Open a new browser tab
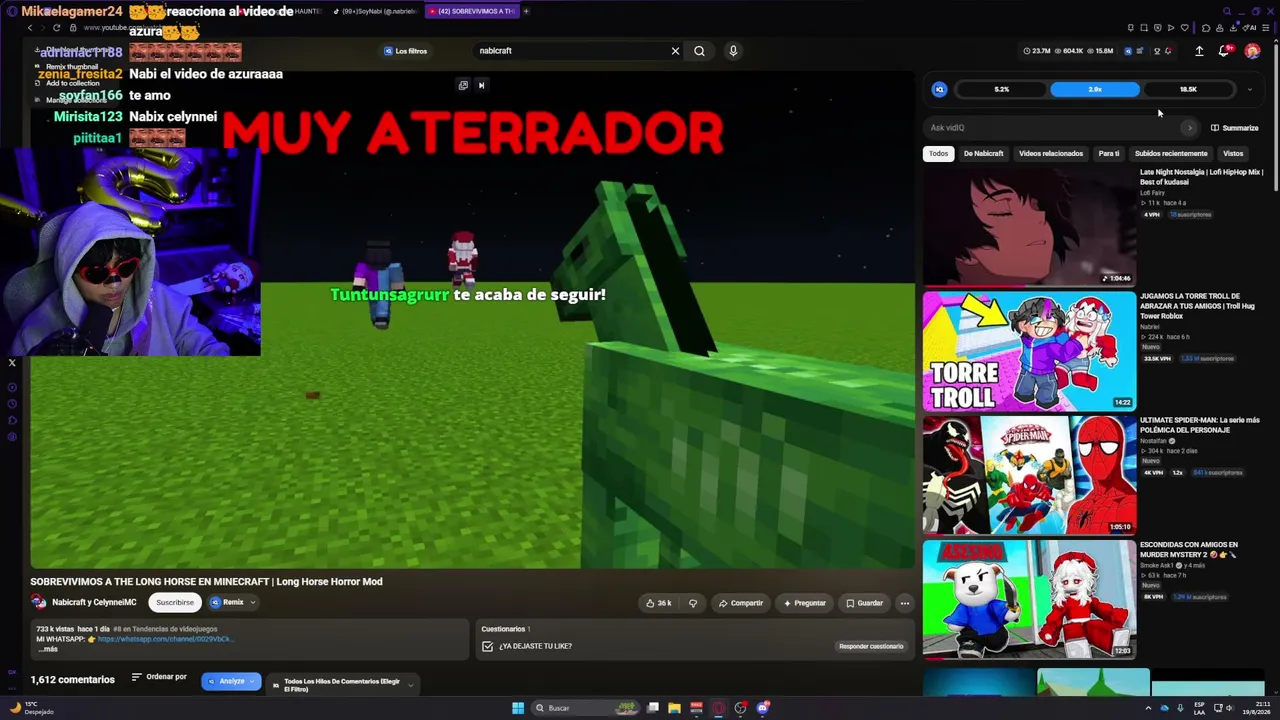1280x720 pixels. pyautogui.click(x=526, y=11)
